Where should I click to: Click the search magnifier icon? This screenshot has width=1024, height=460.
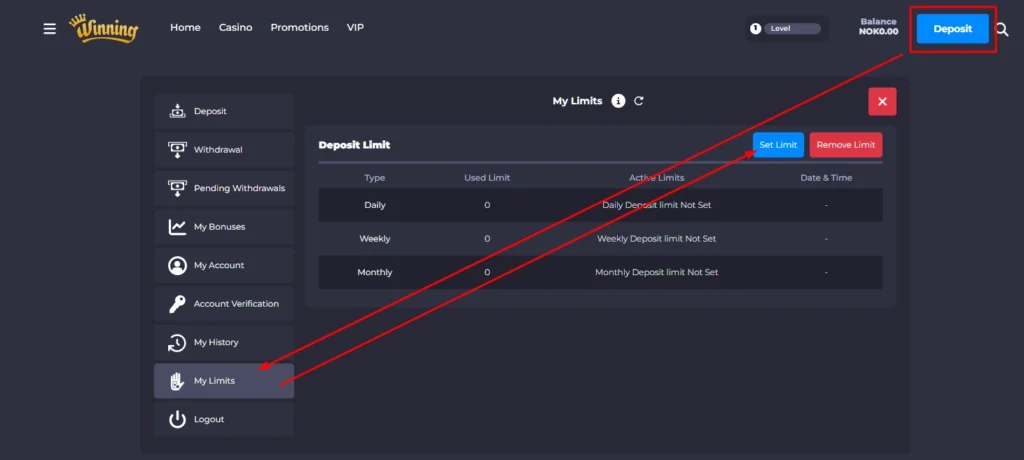tap(1002, 29)
